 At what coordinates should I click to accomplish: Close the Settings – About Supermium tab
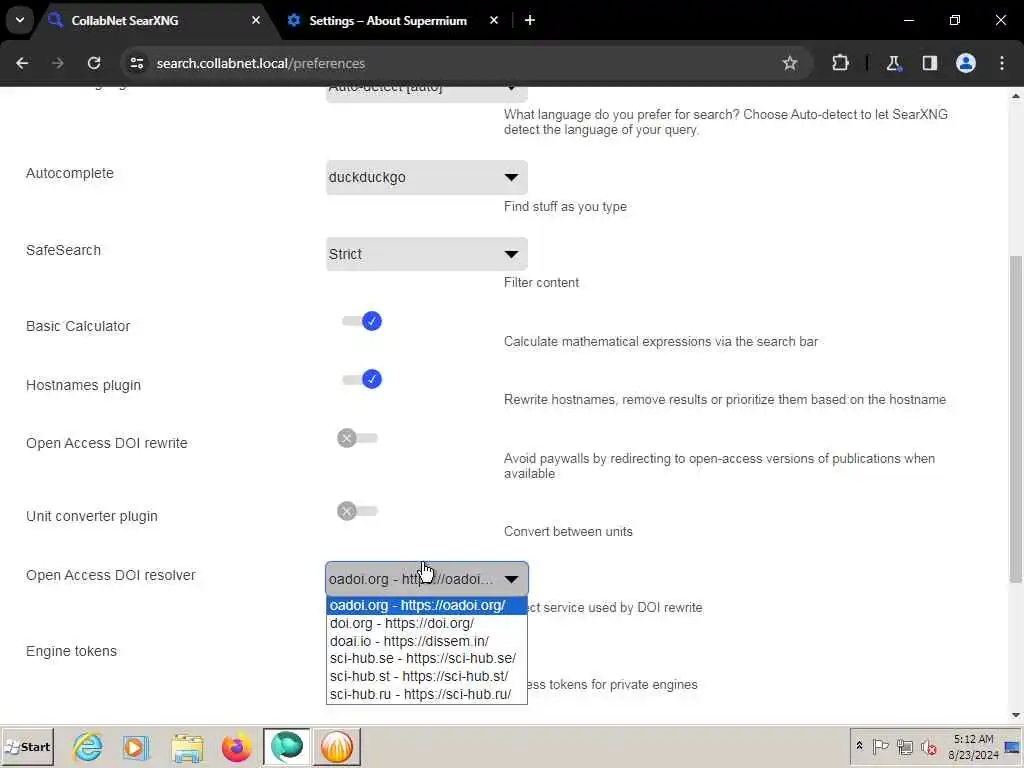tap(494, 20)
